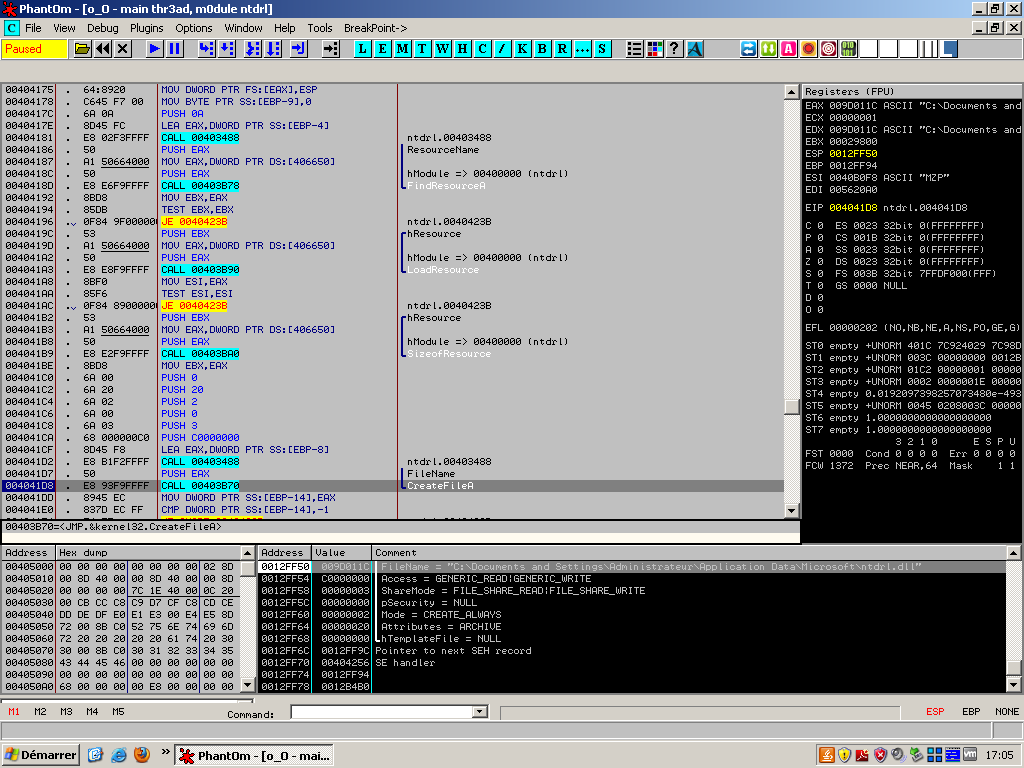Expand taskbar quick launch chevron
Viewport: 1024px width, 768px height.
coord(165,751)
